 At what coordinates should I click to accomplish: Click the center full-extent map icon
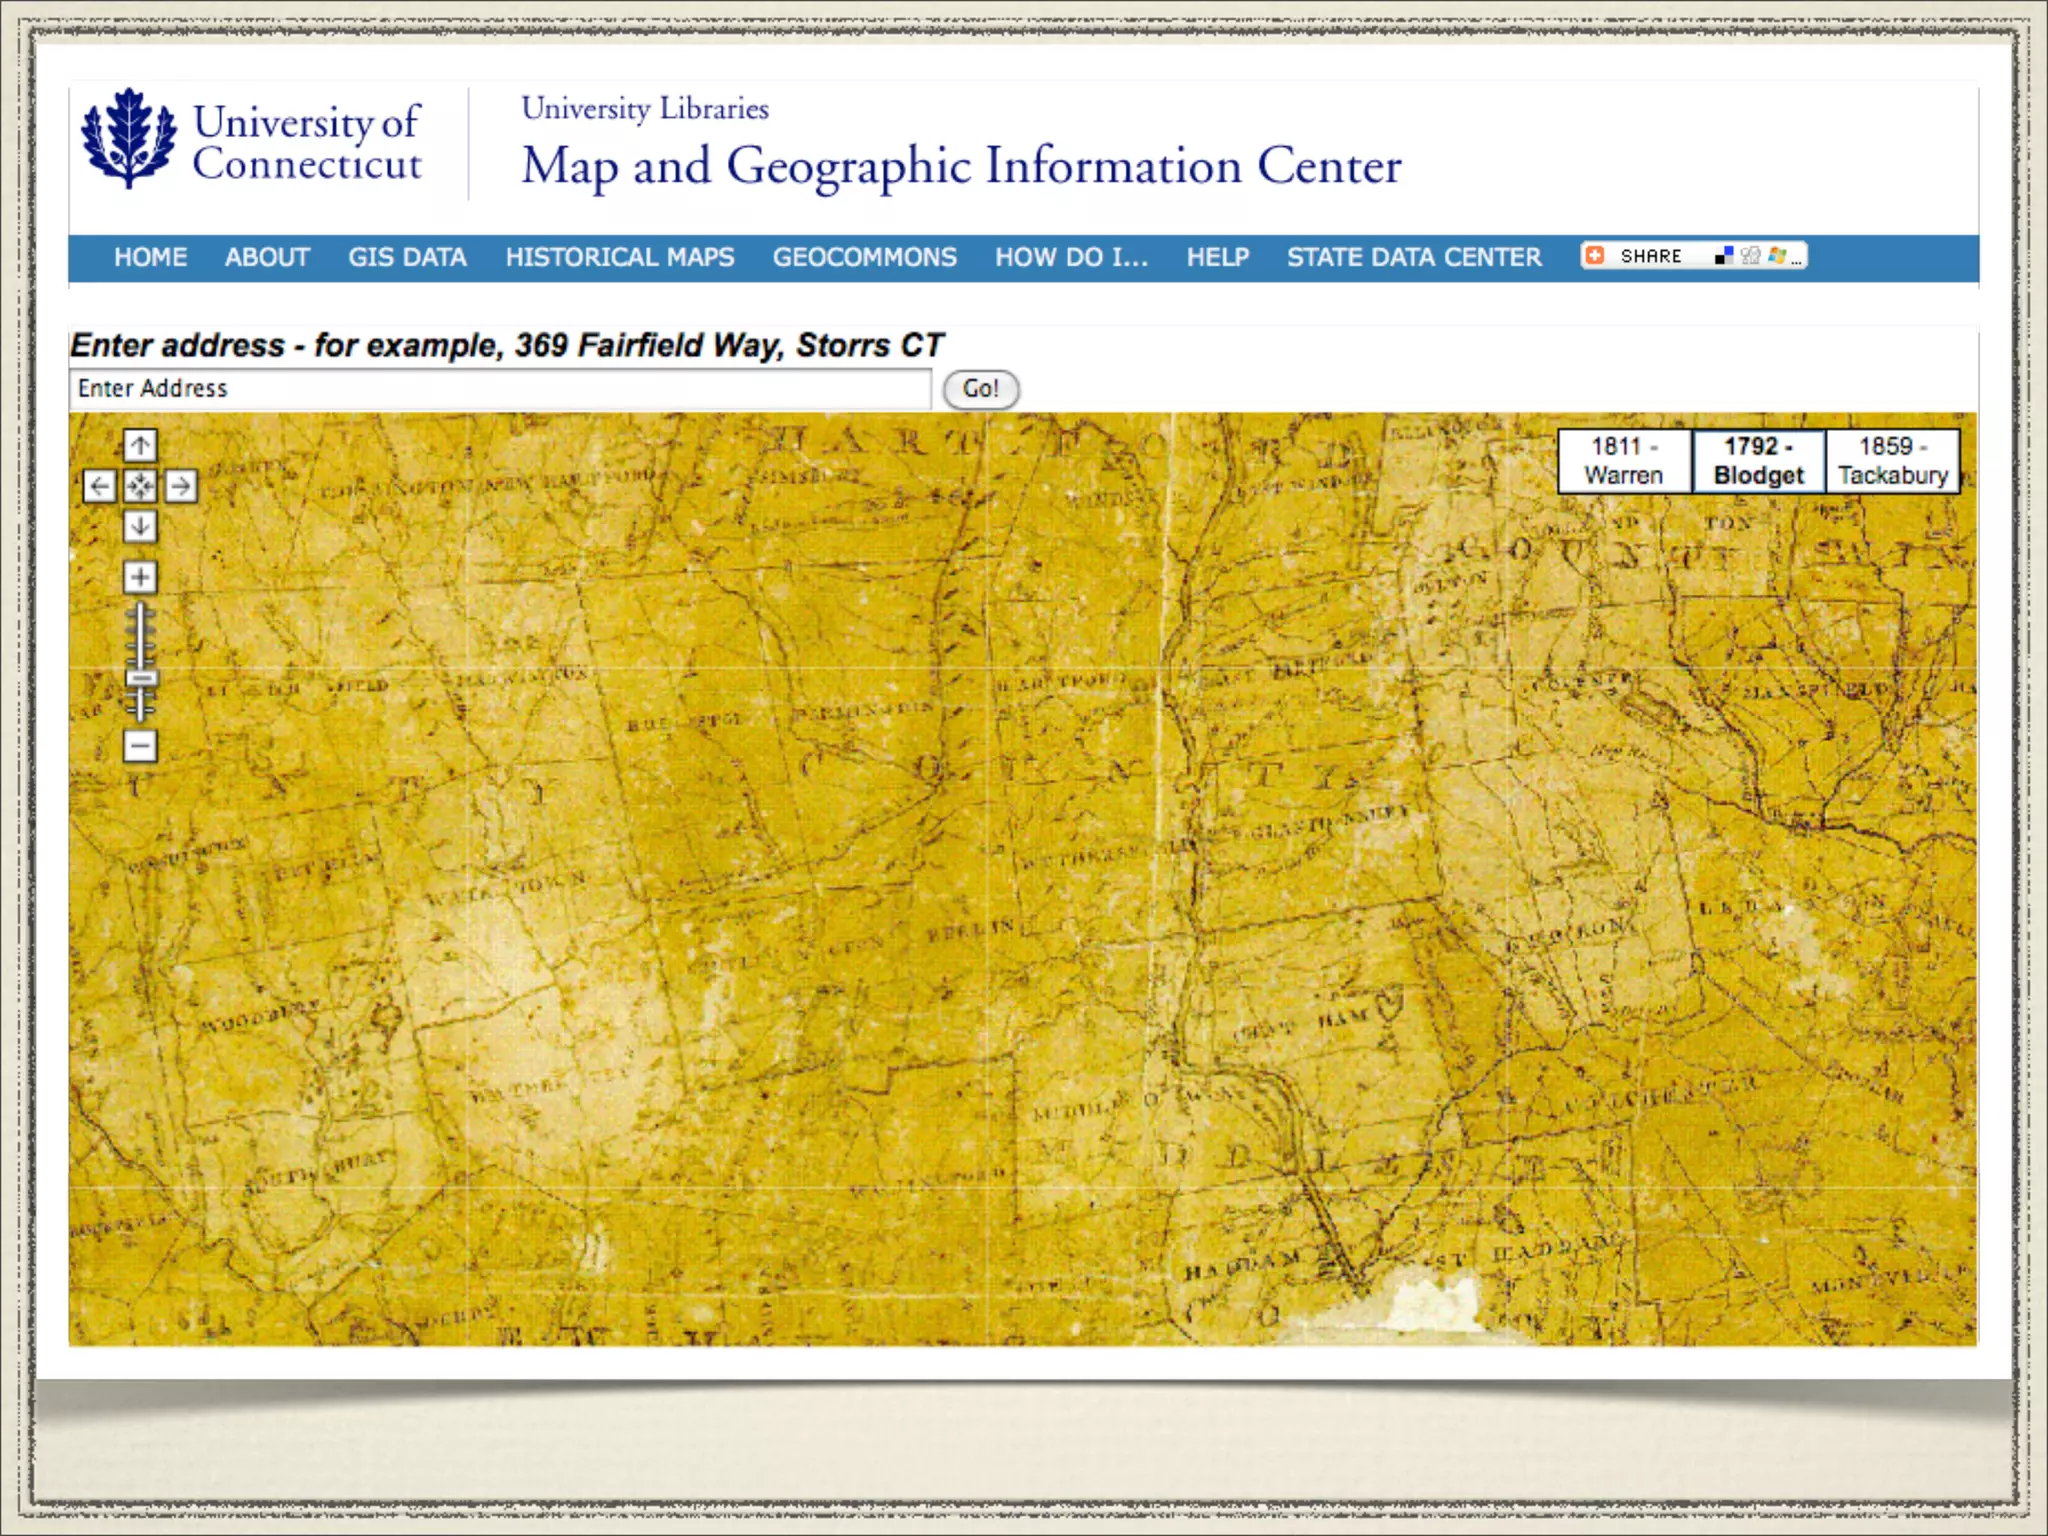[140, 487]
